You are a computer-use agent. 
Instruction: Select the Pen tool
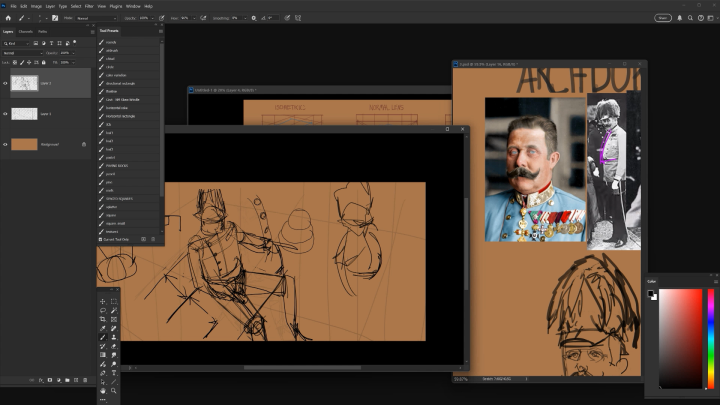(x=103, y=373)
